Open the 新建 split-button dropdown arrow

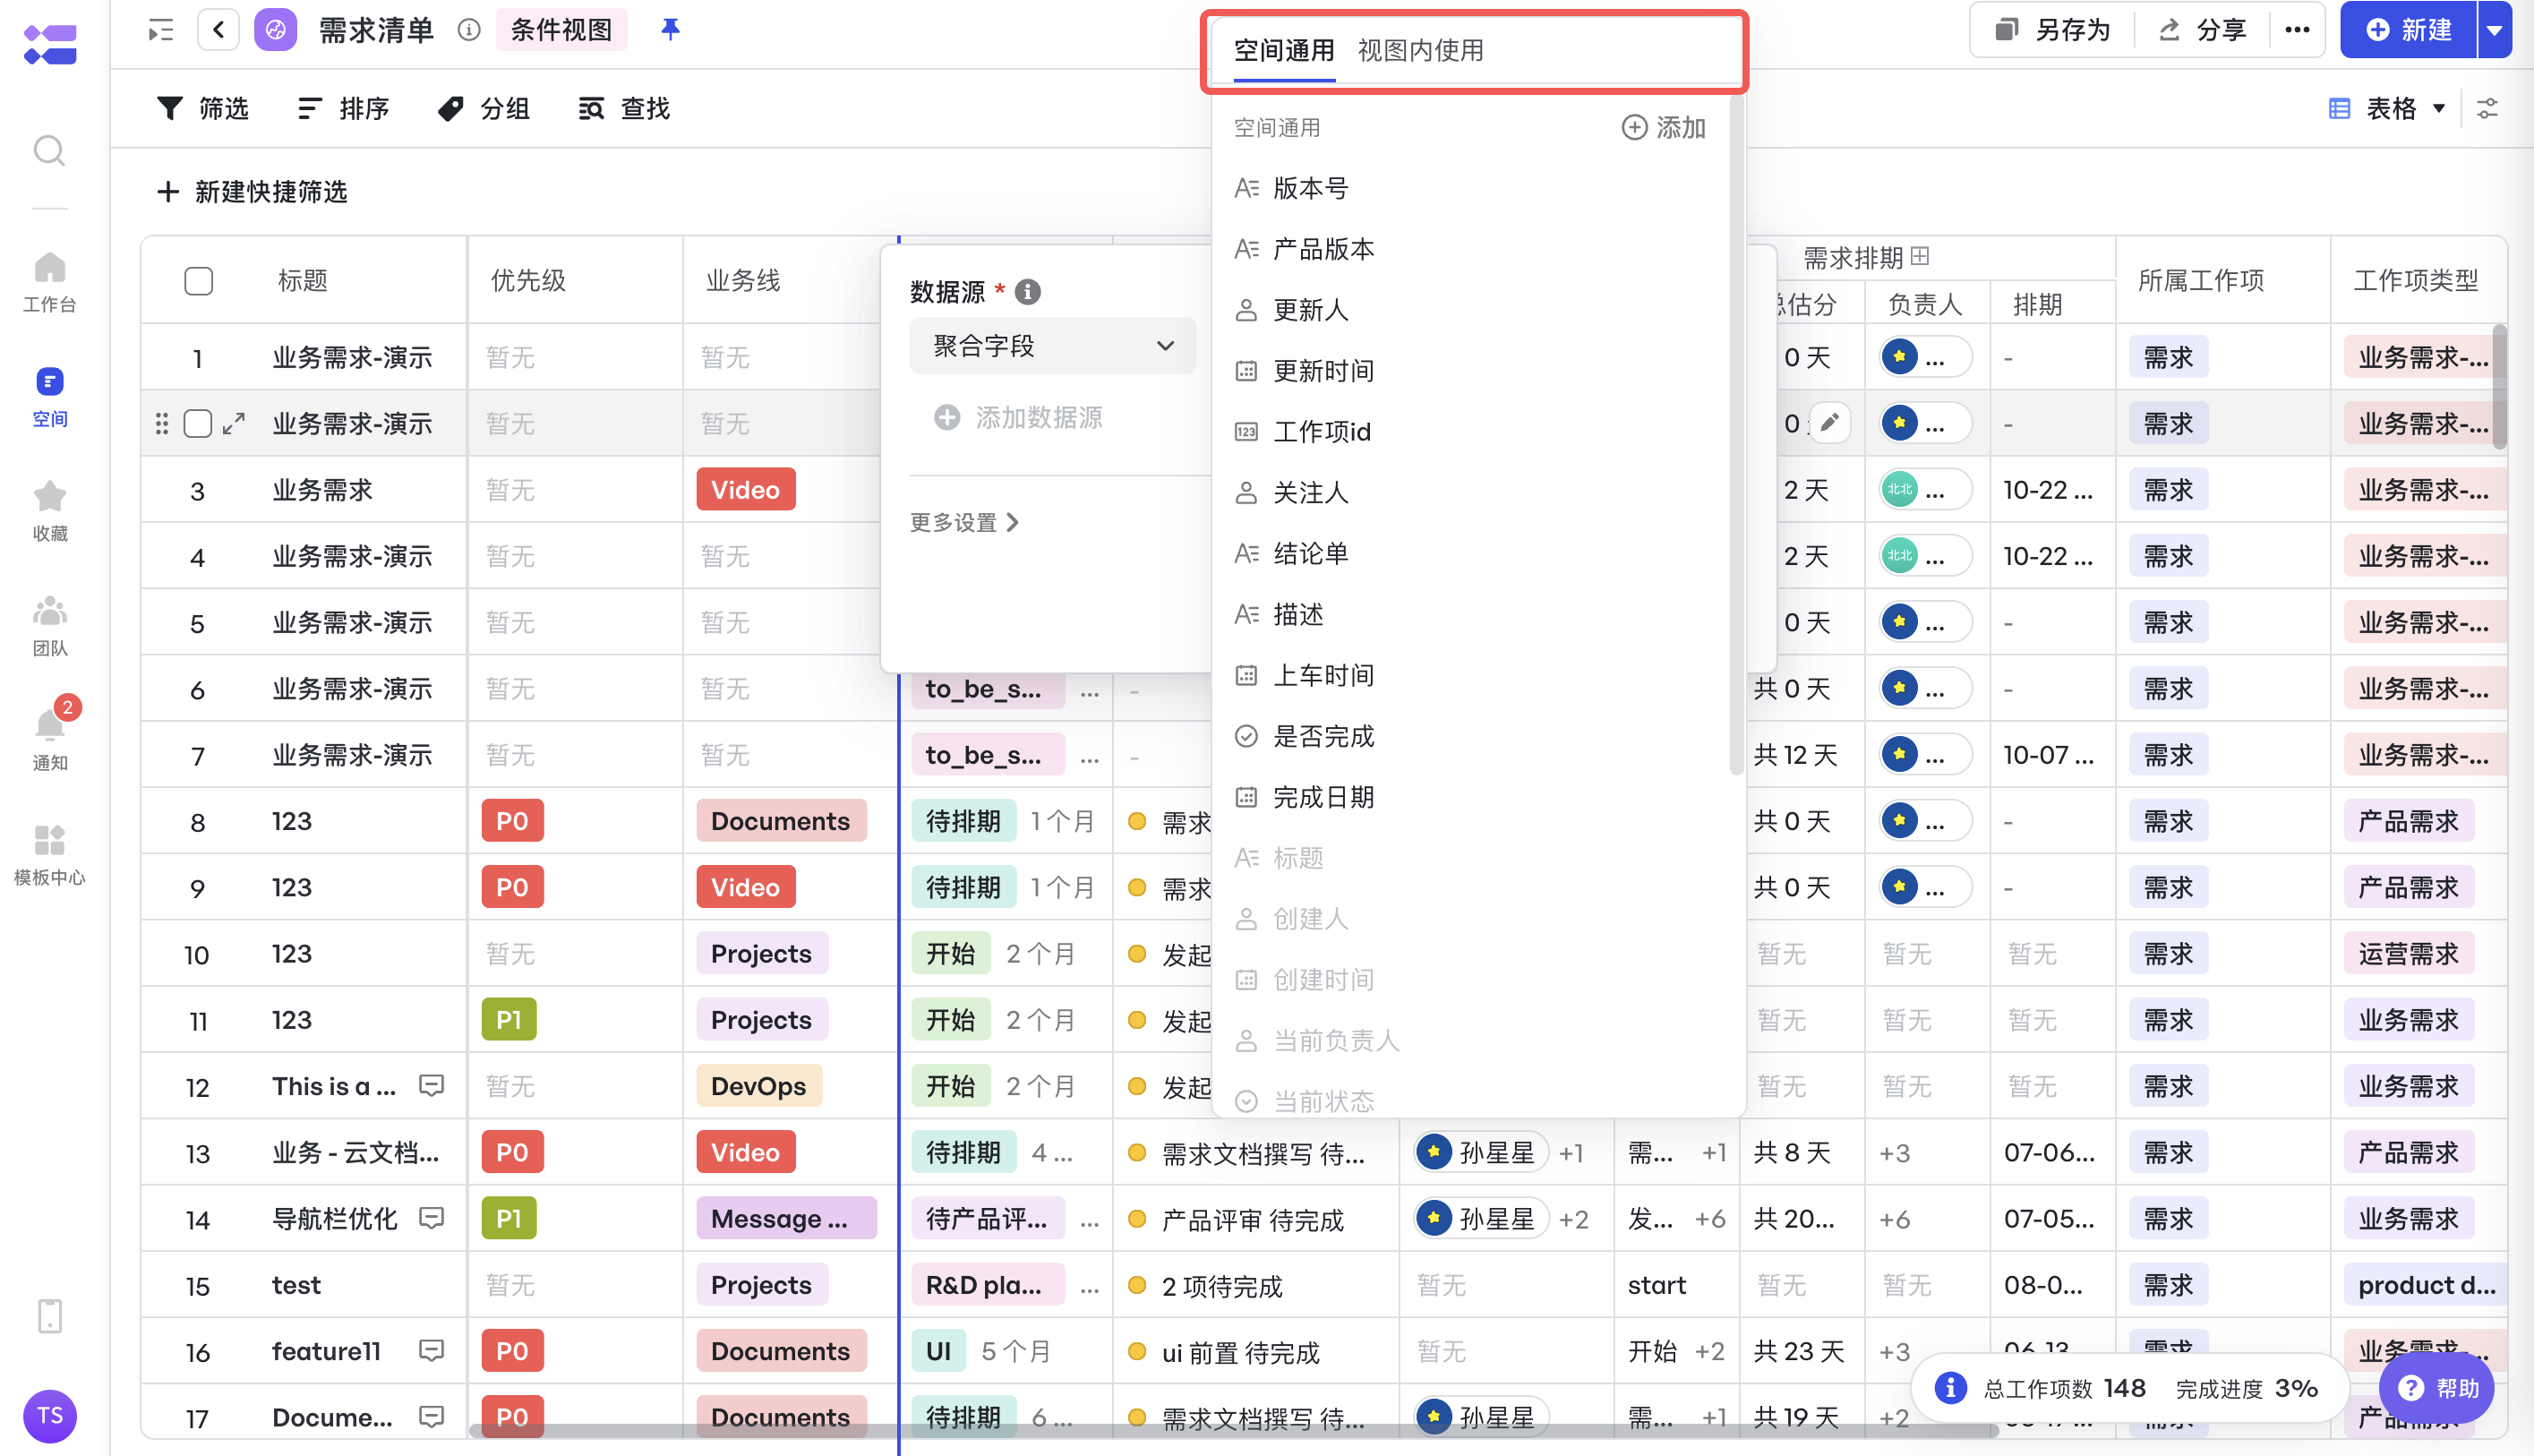click(2494, 30)
